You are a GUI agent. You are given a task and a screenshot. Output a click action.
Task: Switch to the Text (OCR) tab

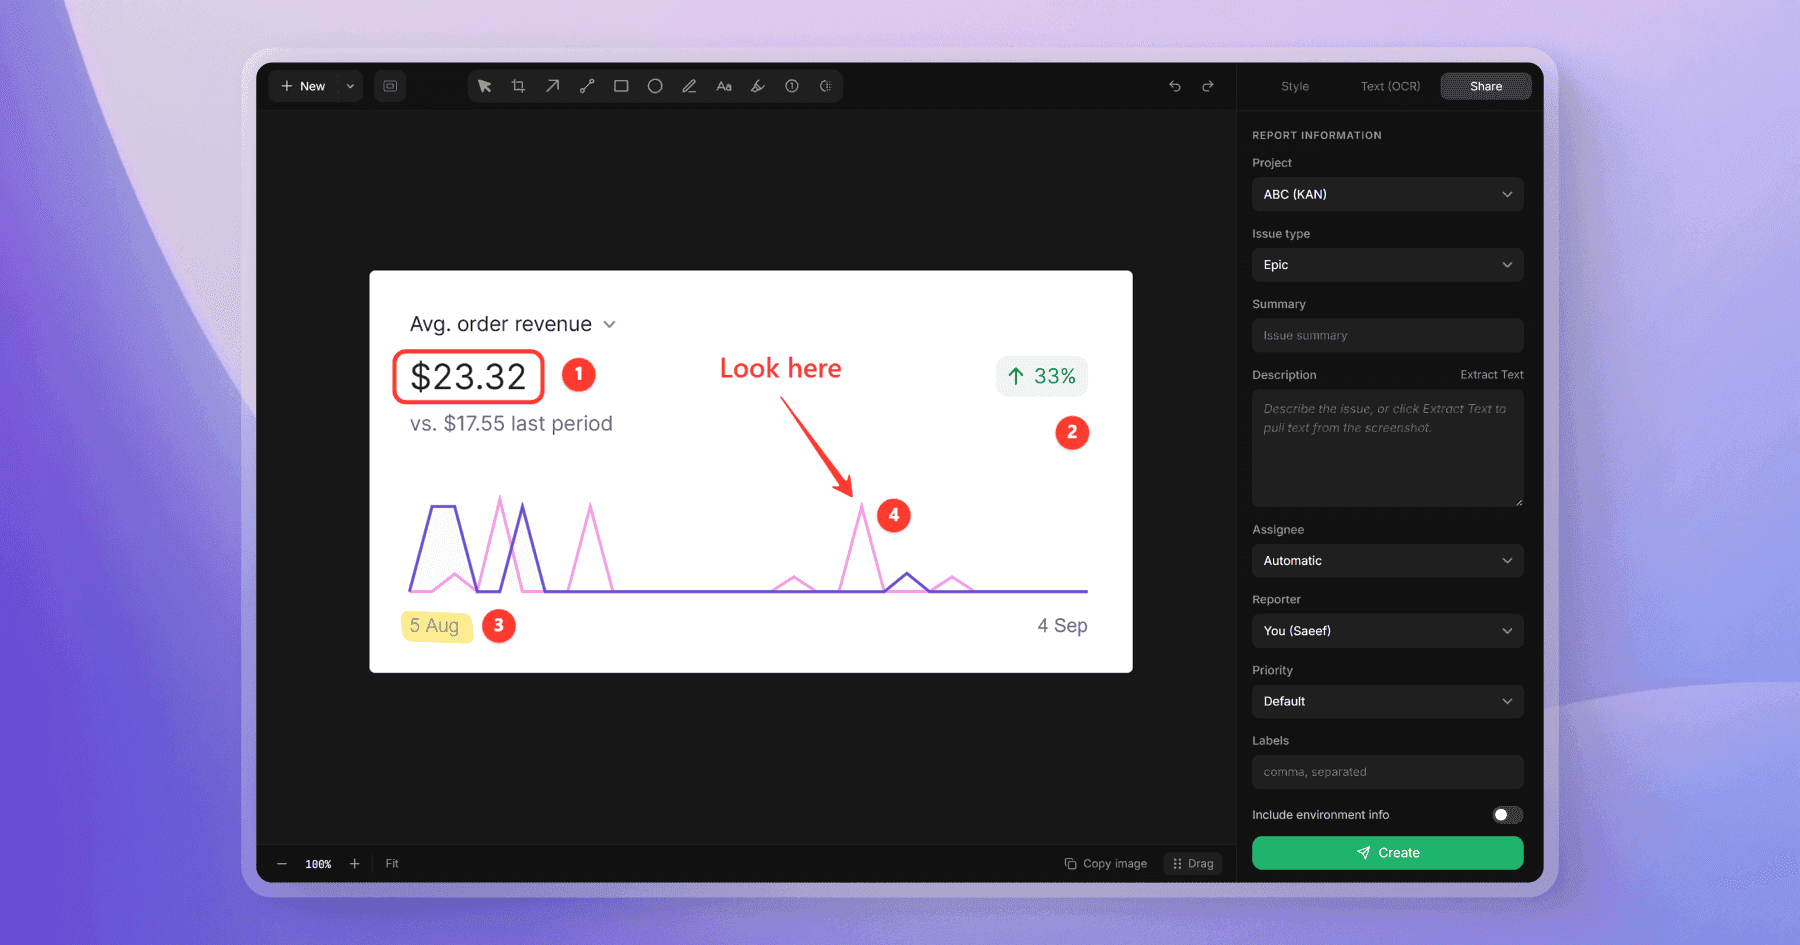[1390, 86]
